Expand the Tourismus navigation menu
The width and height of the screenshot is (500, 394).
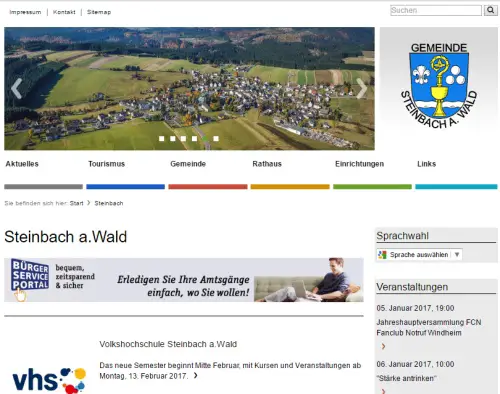click(106, 164)
